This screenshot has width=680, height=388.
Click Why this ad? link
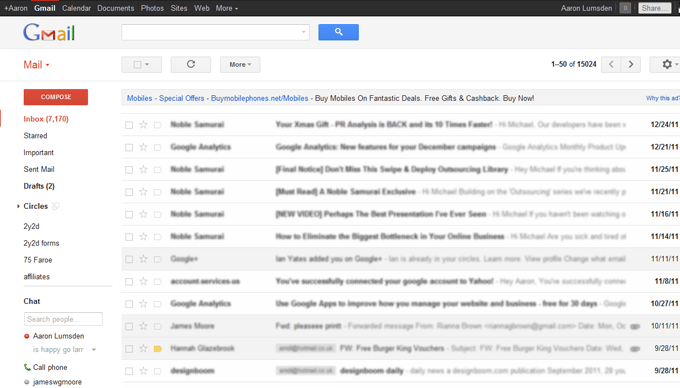(663, 98)
